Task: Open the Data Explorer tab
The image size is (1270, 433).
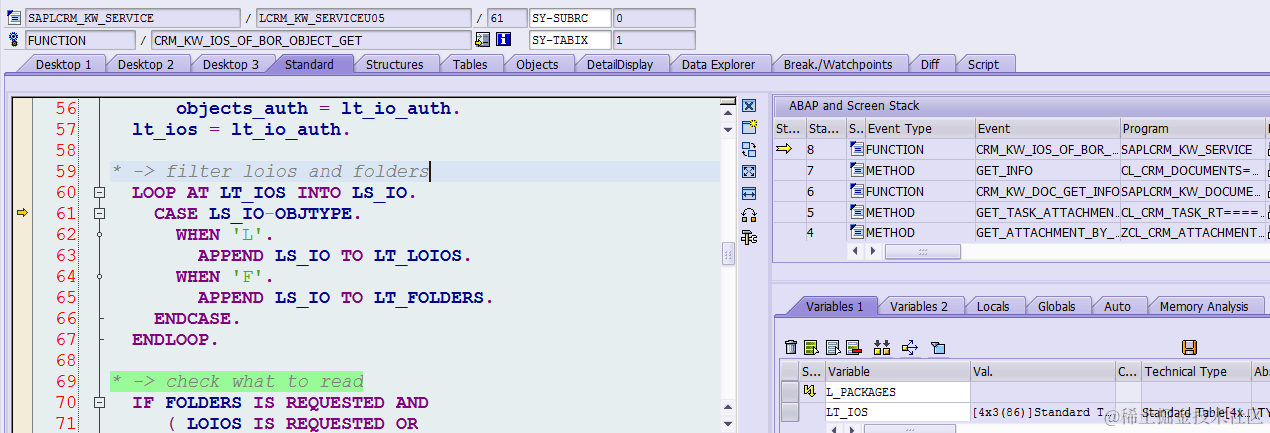Action: pyautogui.click(x=718, y=64)
